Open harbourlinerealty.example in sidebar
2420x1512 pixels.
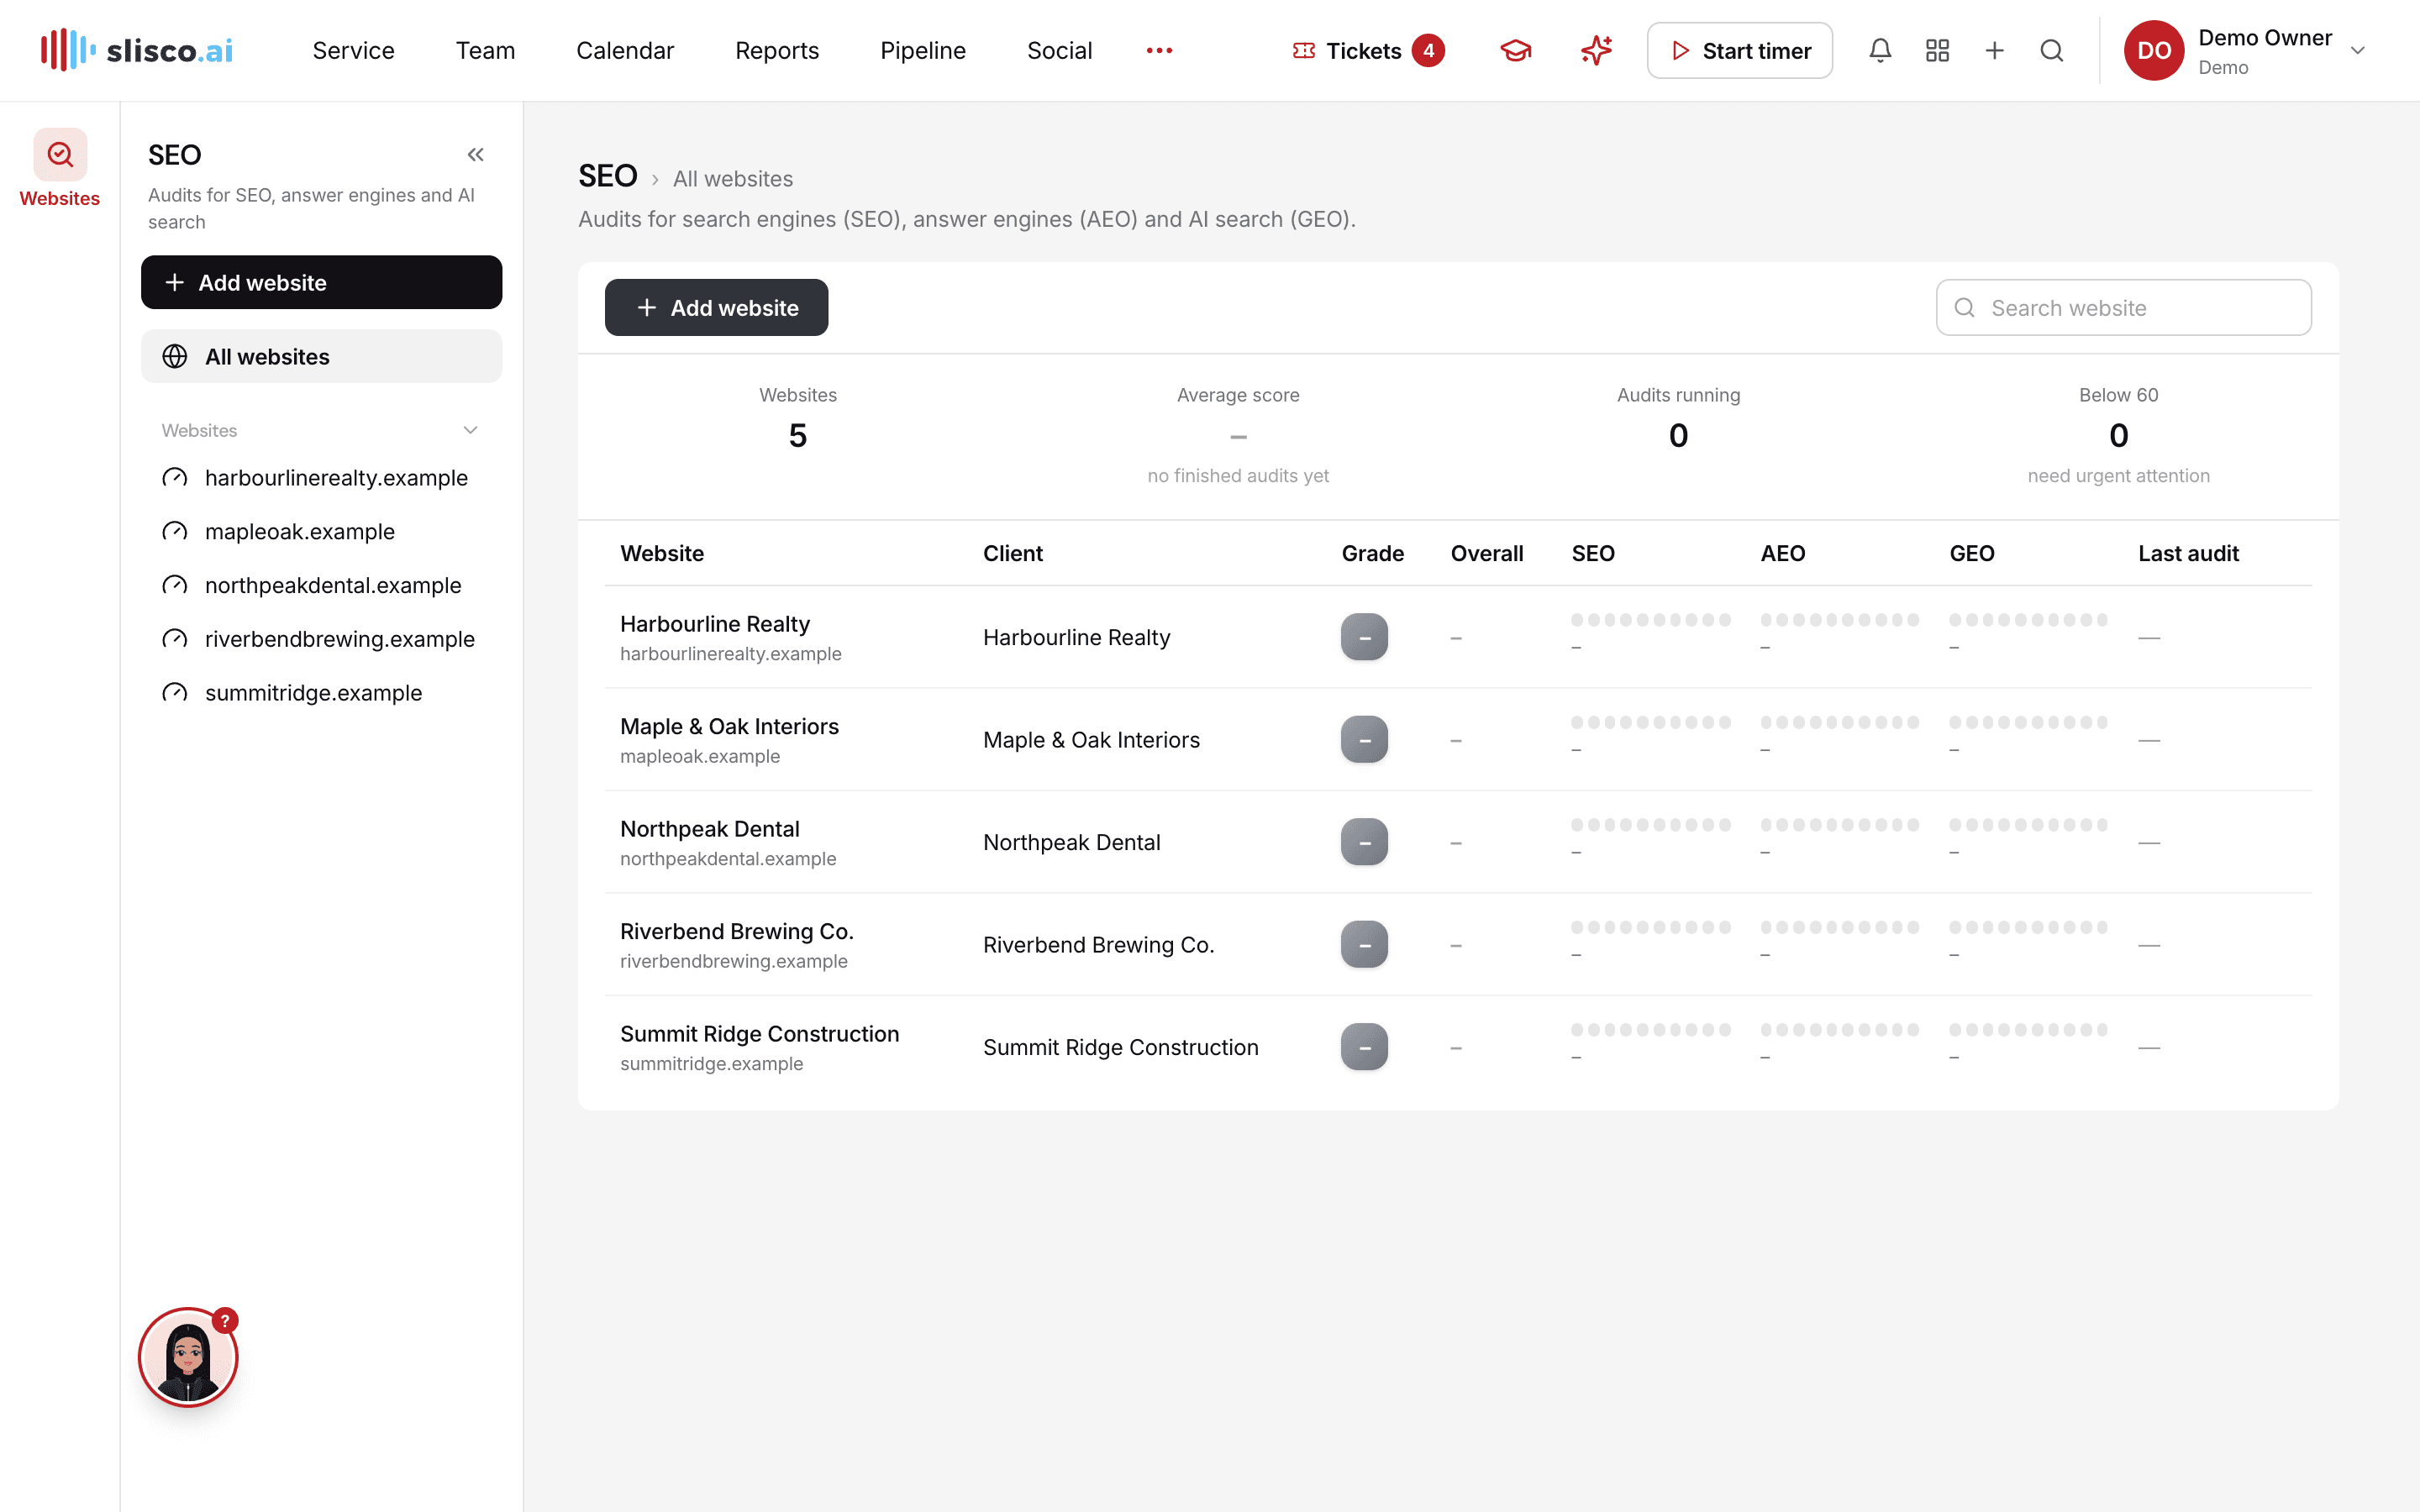[321, 478]
